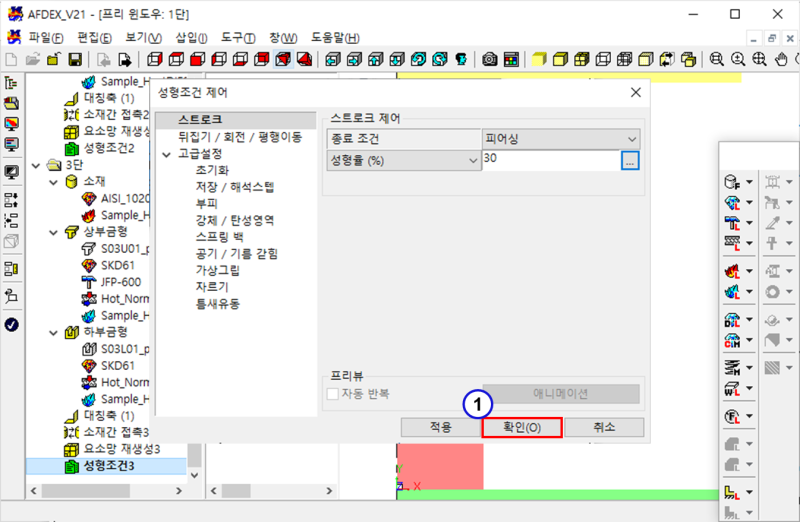Screen dimensions: 800x522
Task: Click the 적용 button
Action: tap(440, 427)
